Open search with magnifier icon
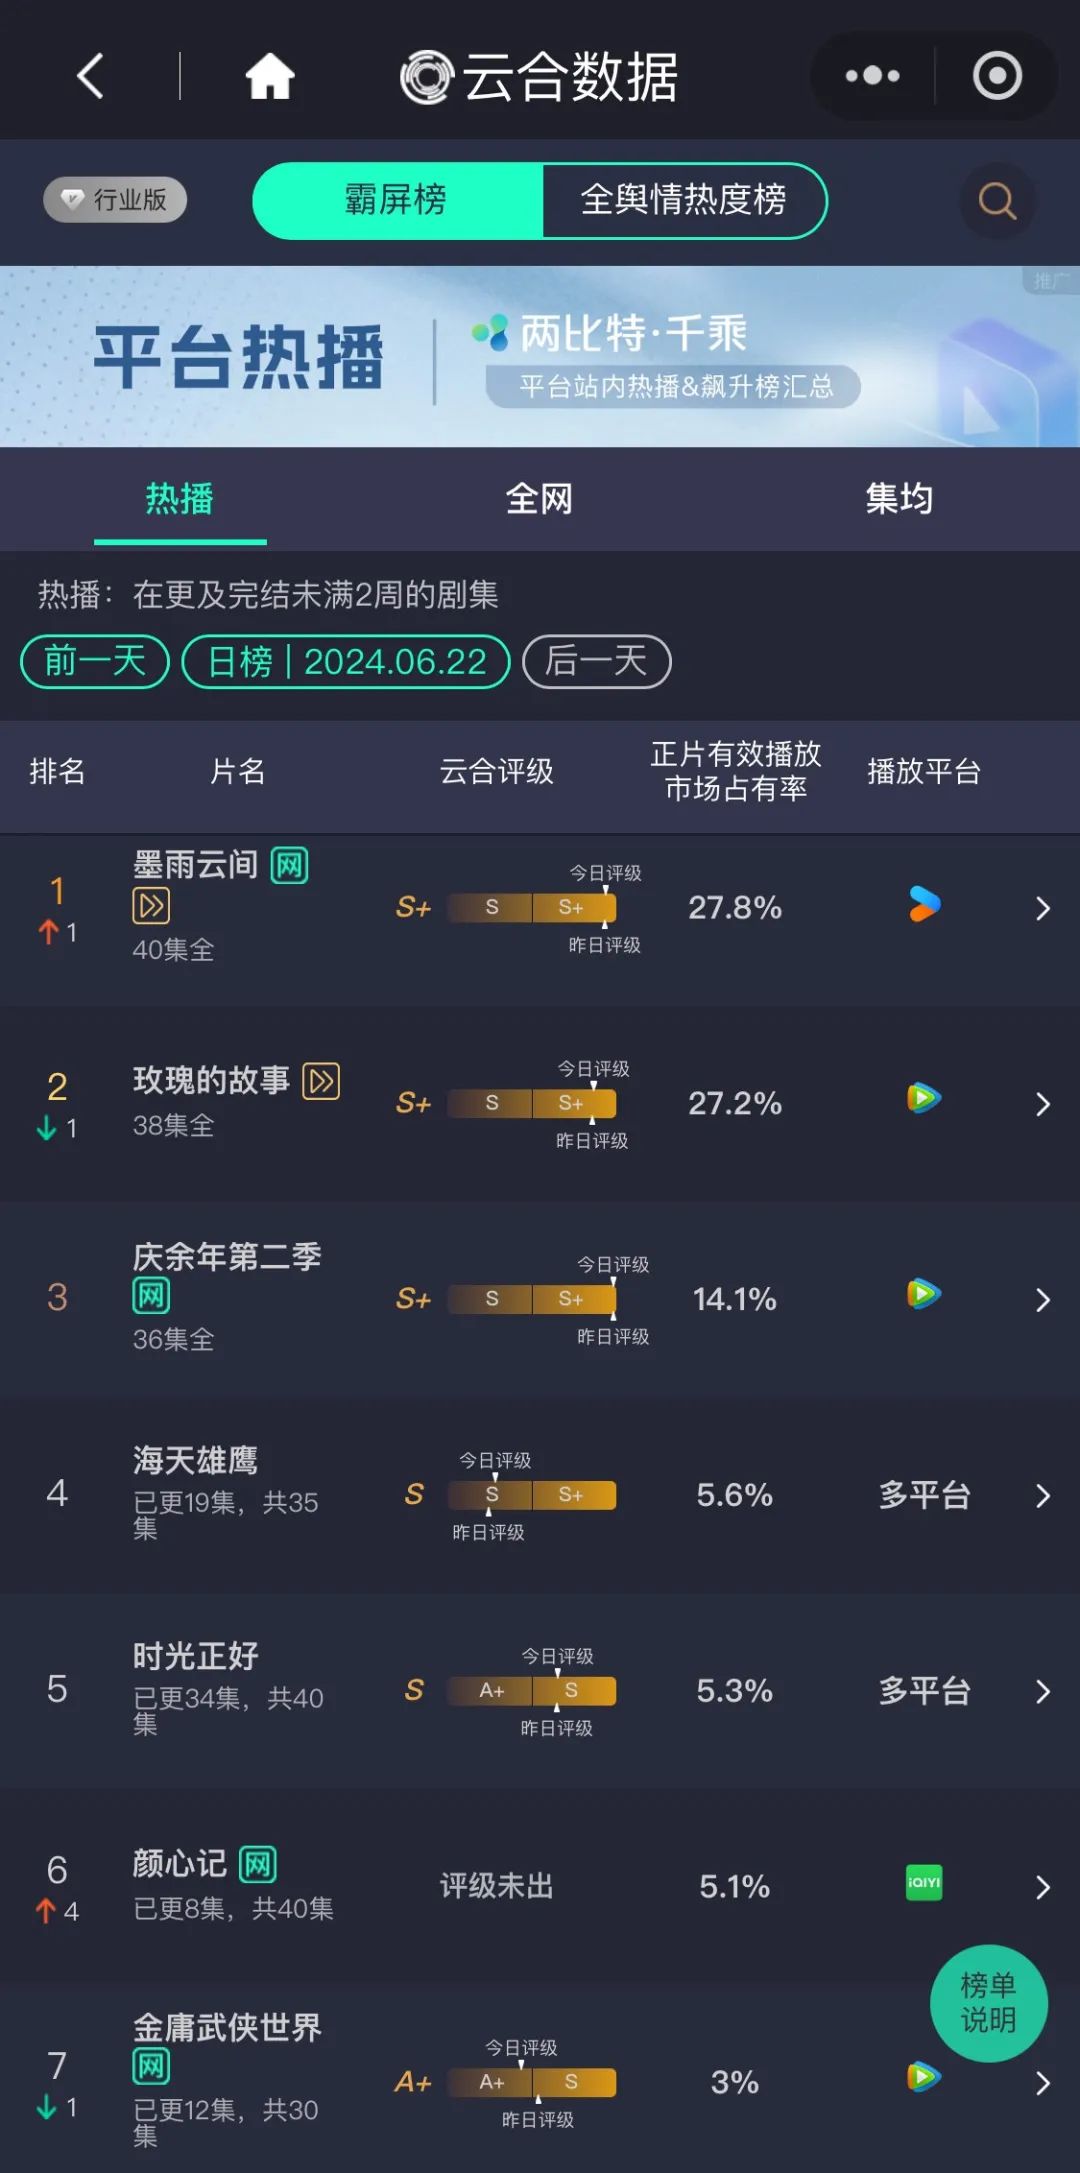Viewport: 1080px width, 2173px height. click(997, 201)
